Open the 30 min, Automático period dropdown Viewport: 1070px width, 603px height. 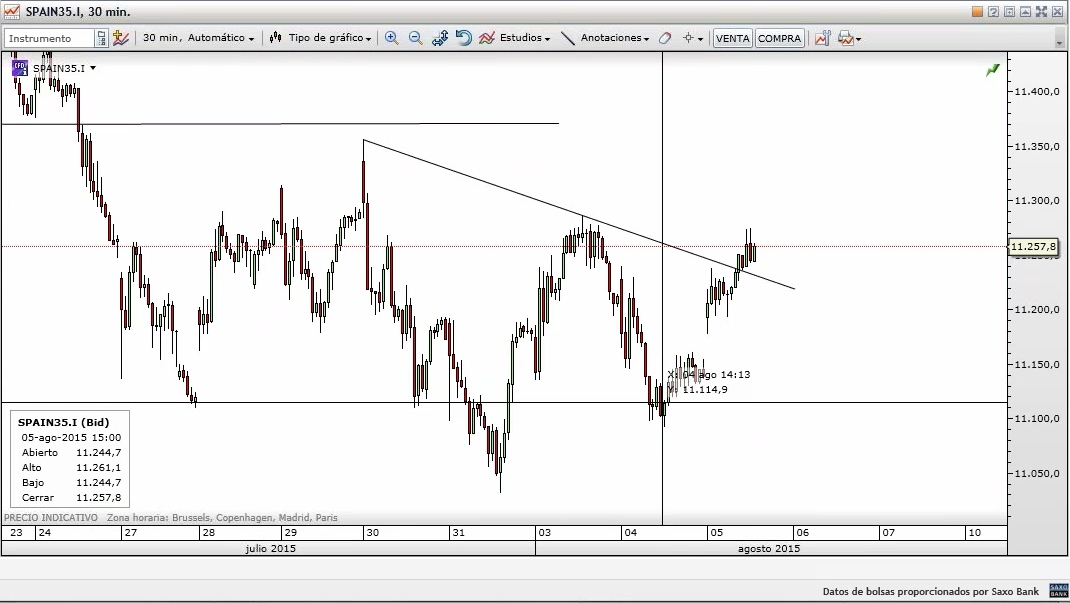(199, 38)
